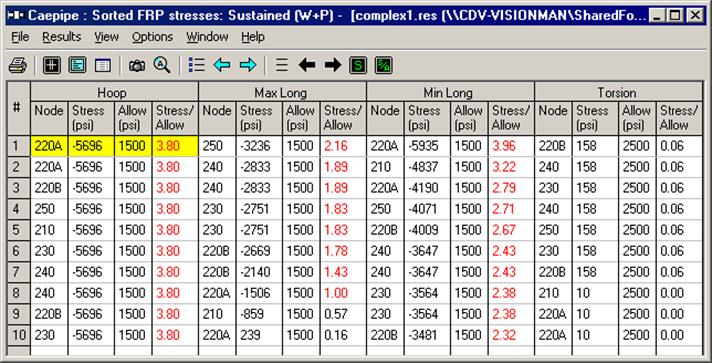Screen dimensions: 712x363
Task: Click the Torsion column group header
Action: (x=618, y=92)
